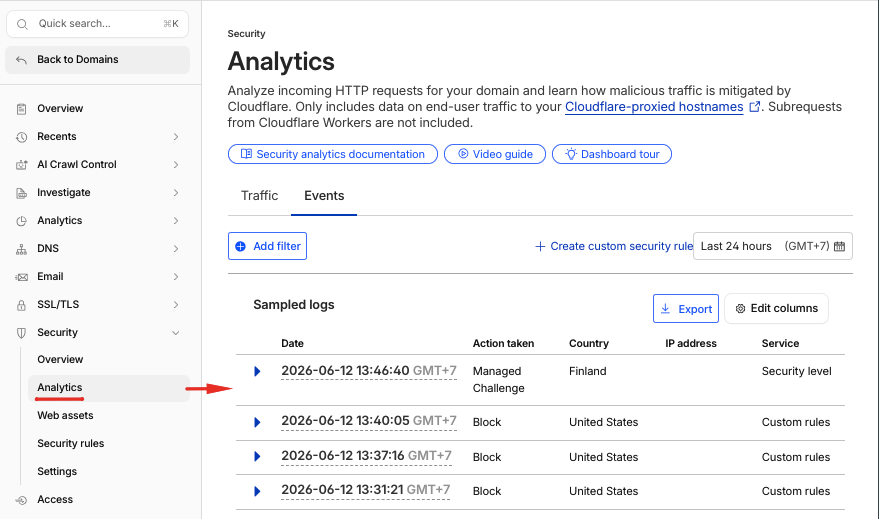Click the Investigate icon in sidebar
Image resolution: width=879 pixels, height=519 pixels.
(x=21, y=193)
